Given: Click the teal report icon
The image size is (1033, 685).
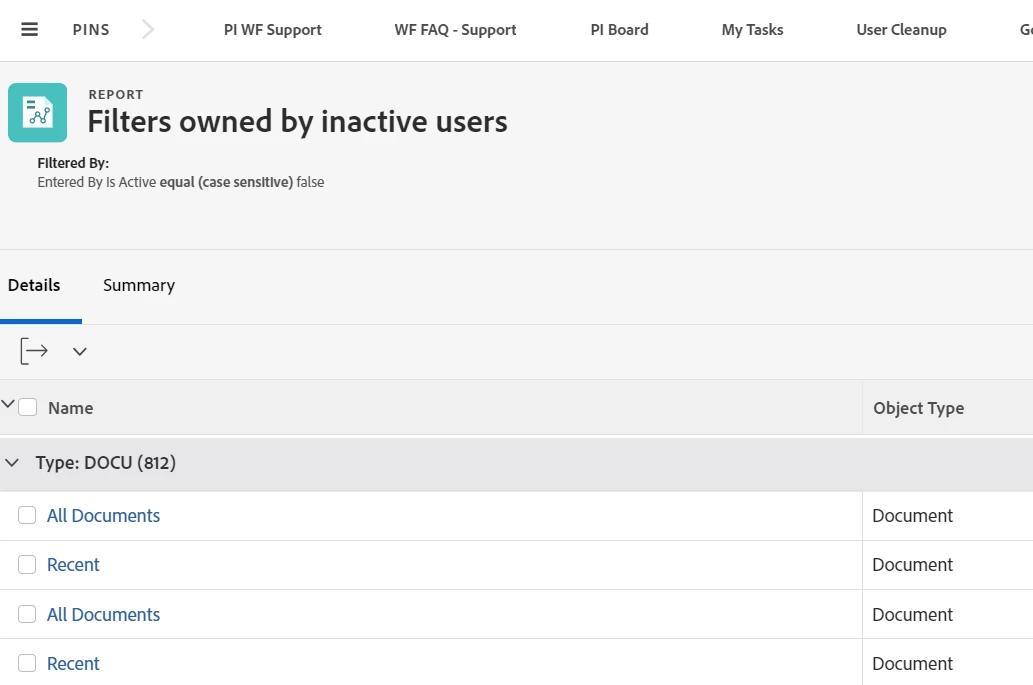Looking at the screenshot, I should [38, 112].
